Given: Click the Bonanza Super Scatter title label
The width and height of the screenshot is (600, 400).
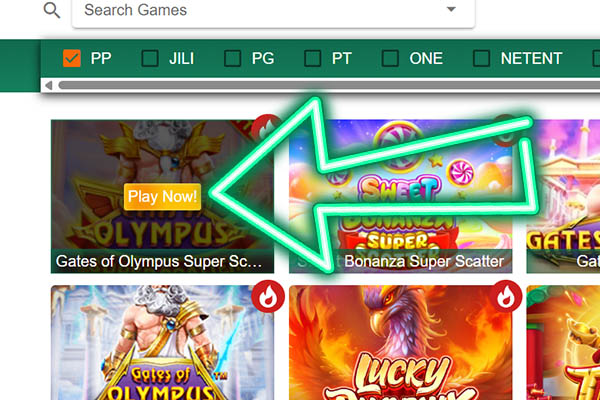Looking at the screenshot, I should point(424,261).
